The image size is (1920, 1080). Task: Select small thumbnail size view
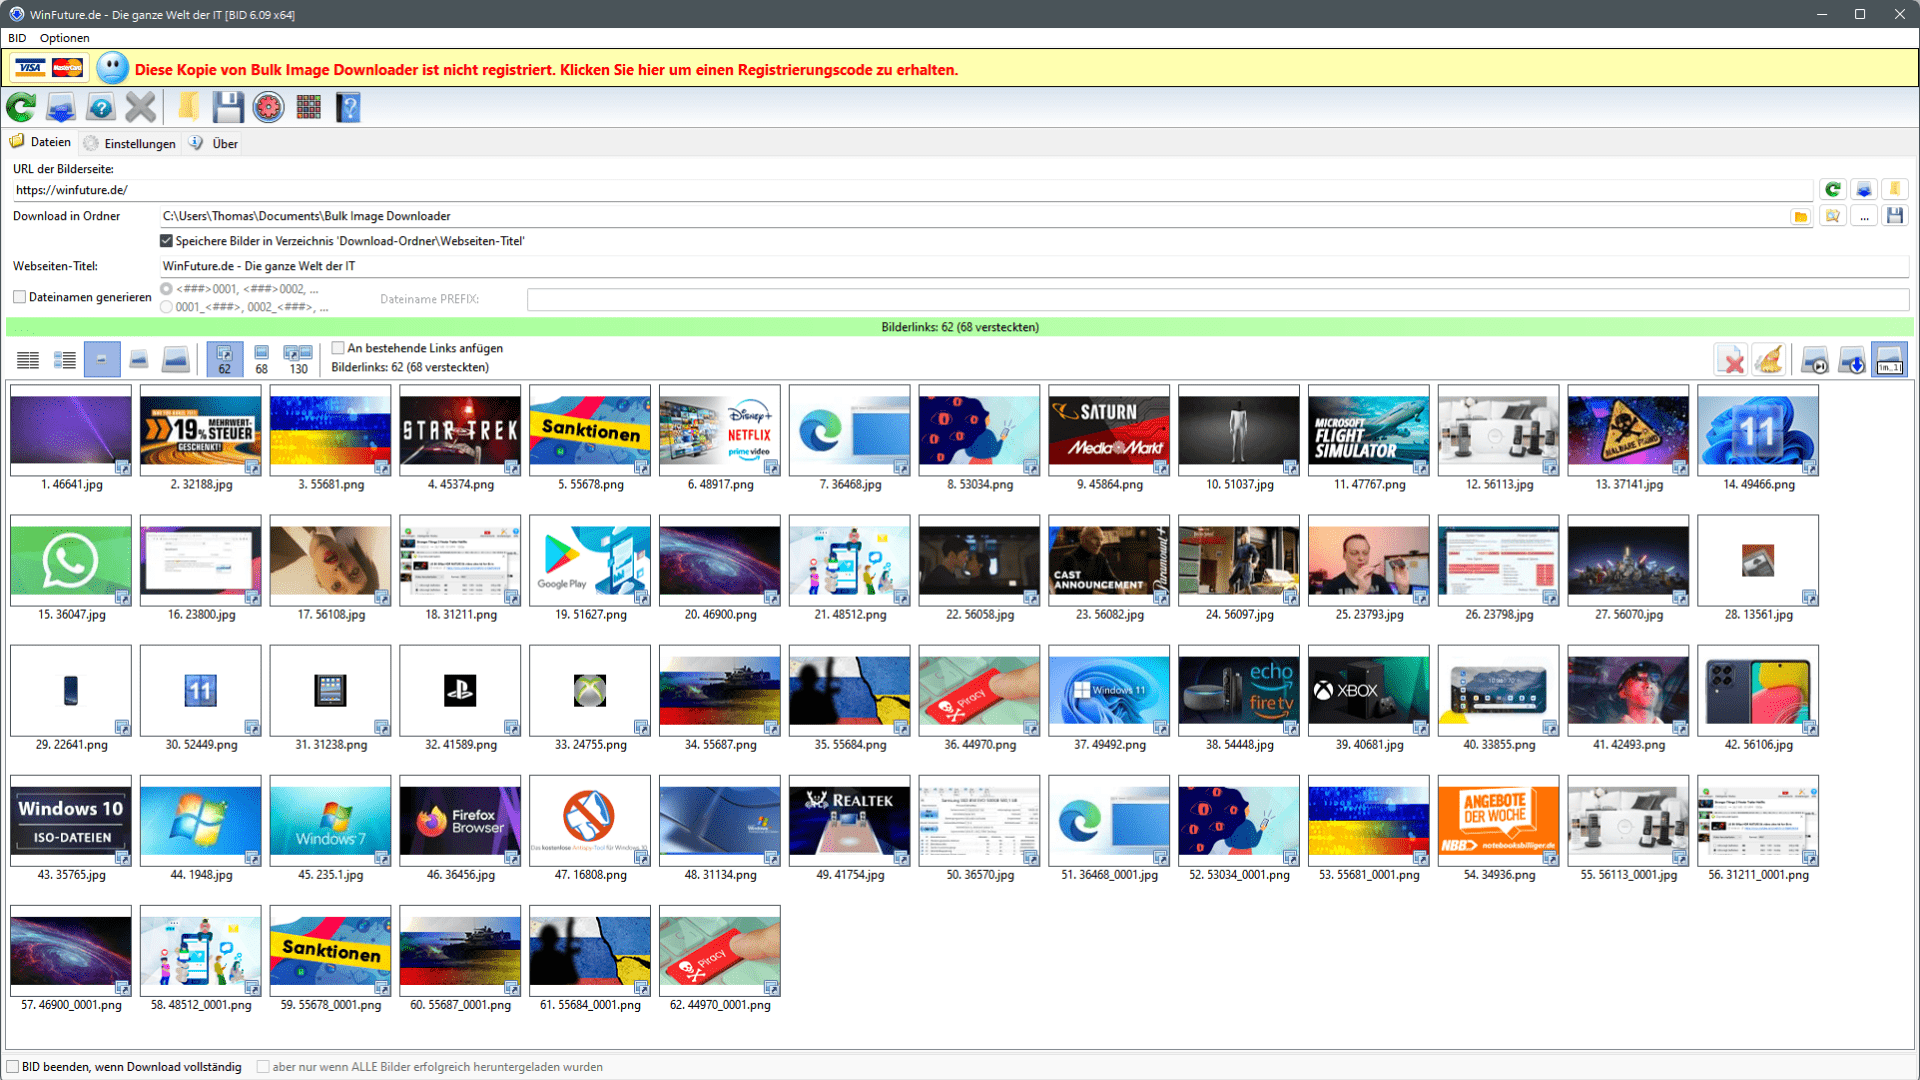point(102,360)
